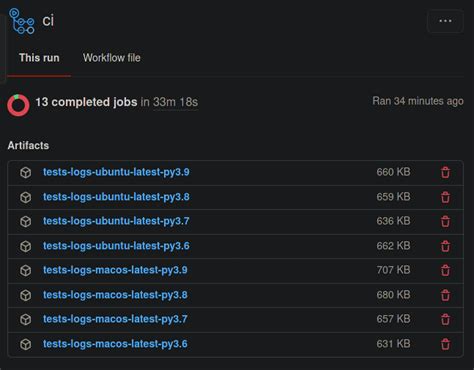Open the three-dot options menu

pos(445,21)
